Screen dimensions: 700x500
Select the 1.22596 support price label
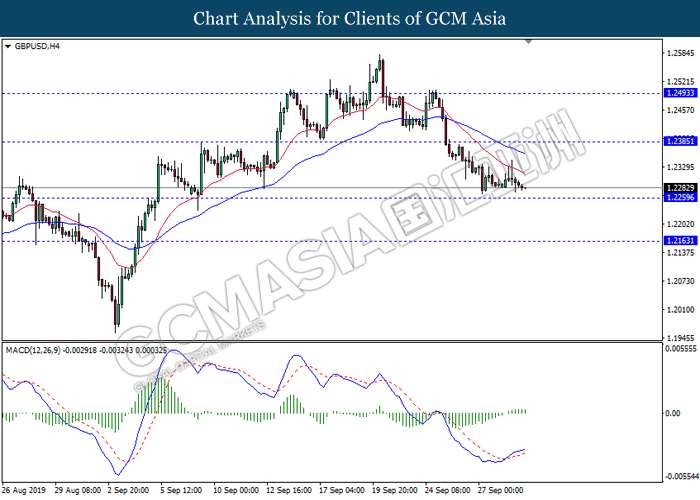tap(680, 197)
